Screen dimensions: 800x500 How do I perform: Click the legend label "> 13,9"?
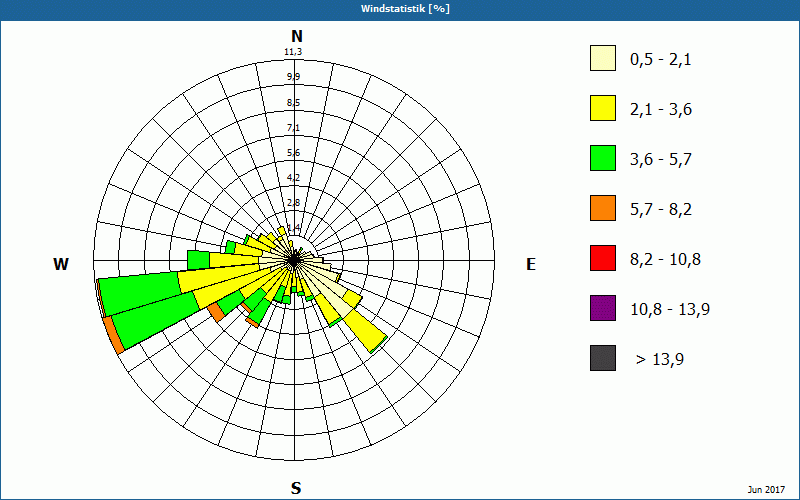(660, 360)
